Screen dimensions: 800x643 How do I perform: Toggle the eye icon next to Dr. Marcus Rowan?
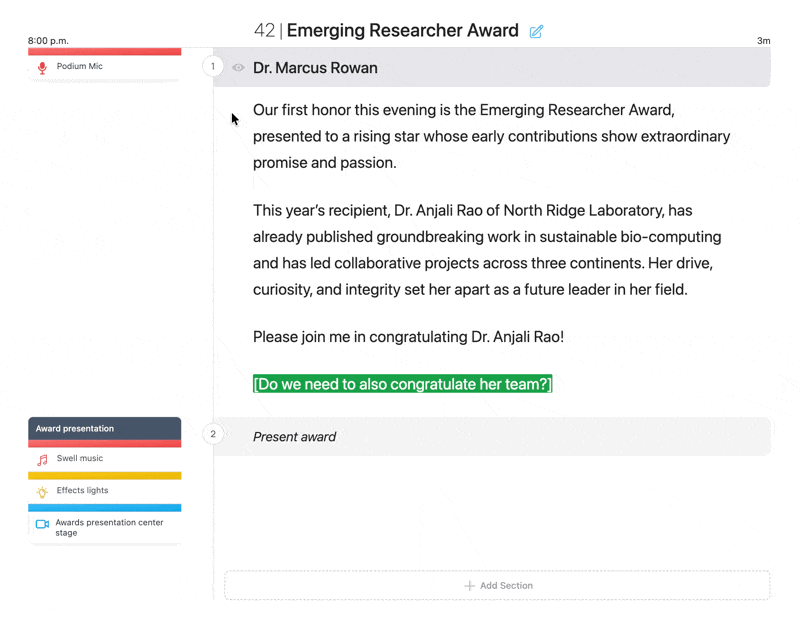point(238,68)
